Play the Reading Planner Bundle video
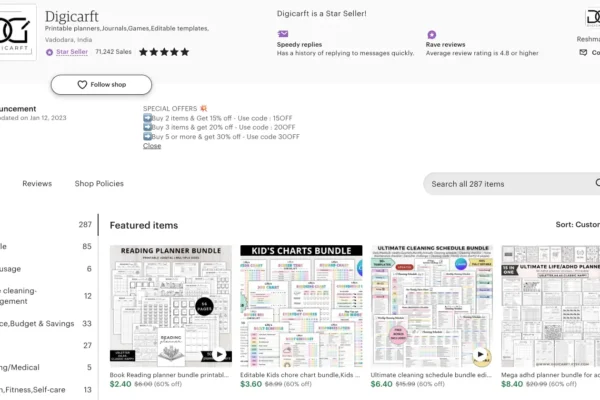Image resolution: width=600 pixels, height=400 pixels. [219, 354]
